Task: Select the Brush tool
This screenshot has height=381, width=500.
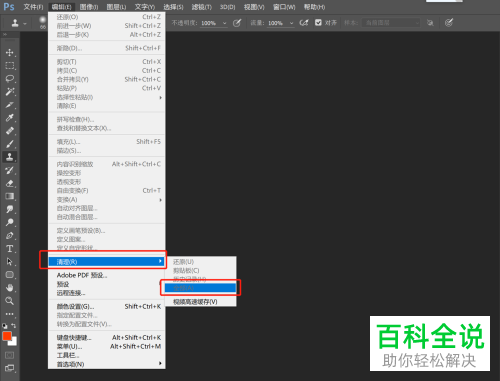Action: point(10,144)
